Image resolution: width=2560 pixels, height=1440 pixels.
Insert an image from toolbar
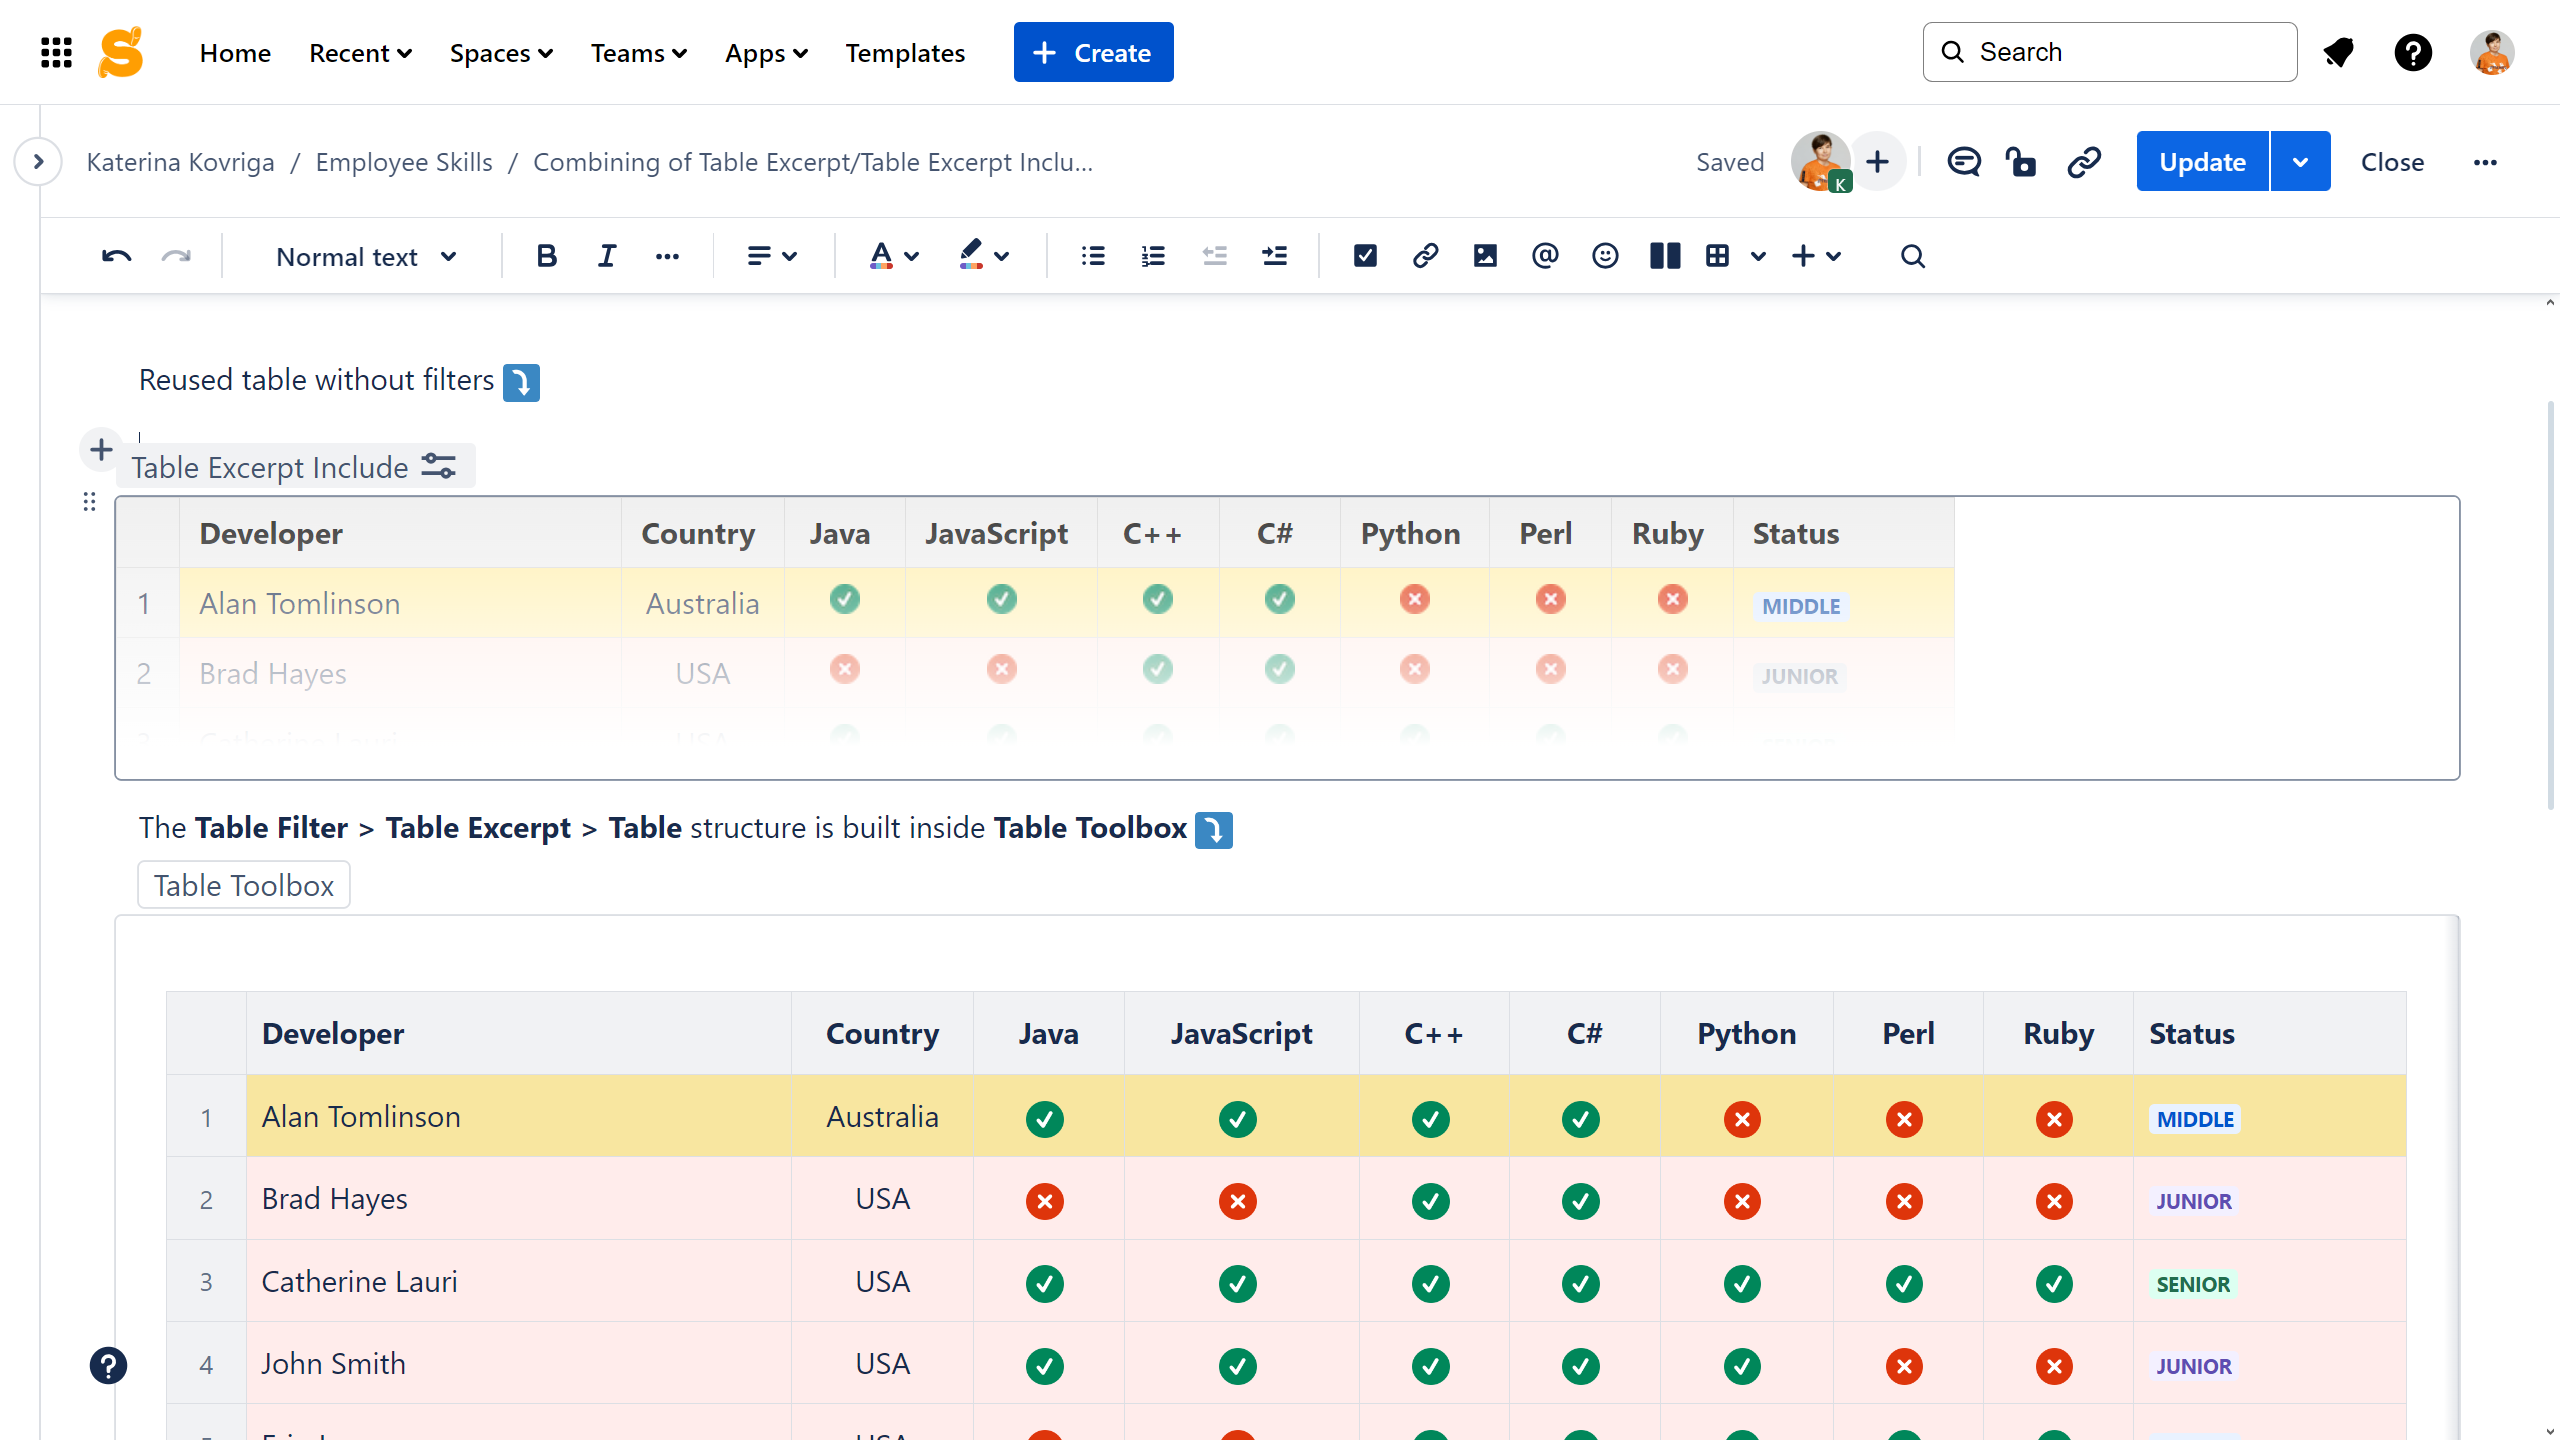coord(1485,256)
